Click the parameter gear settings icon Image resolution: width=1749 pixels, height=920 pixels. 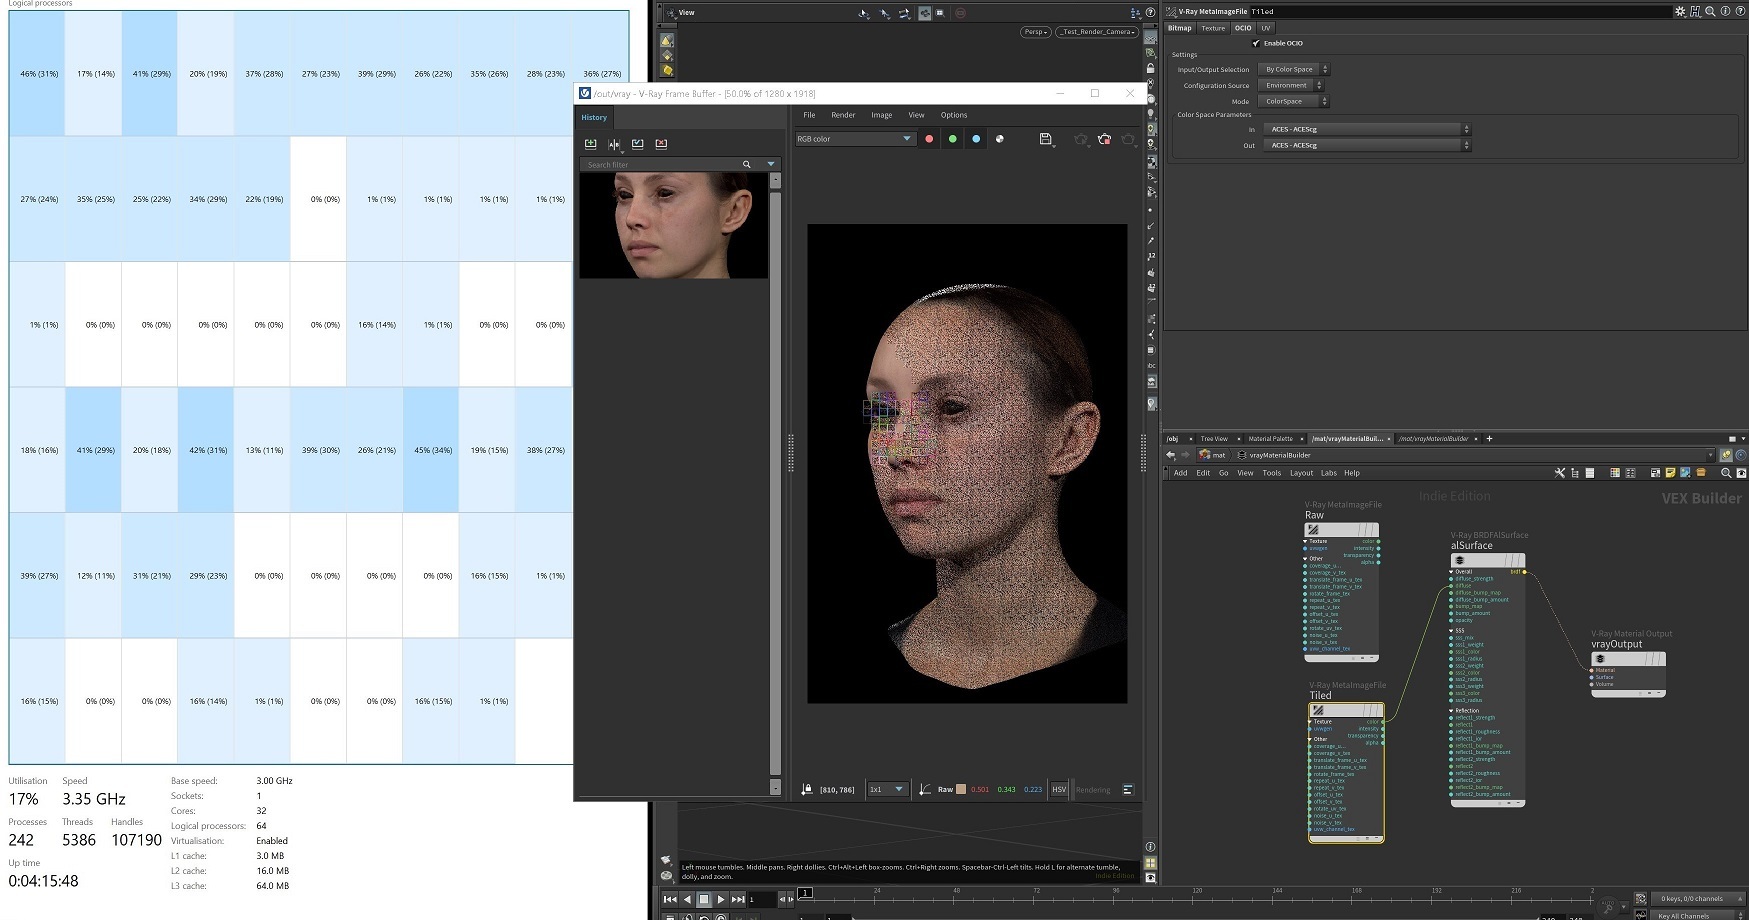tap(1680, 11)
